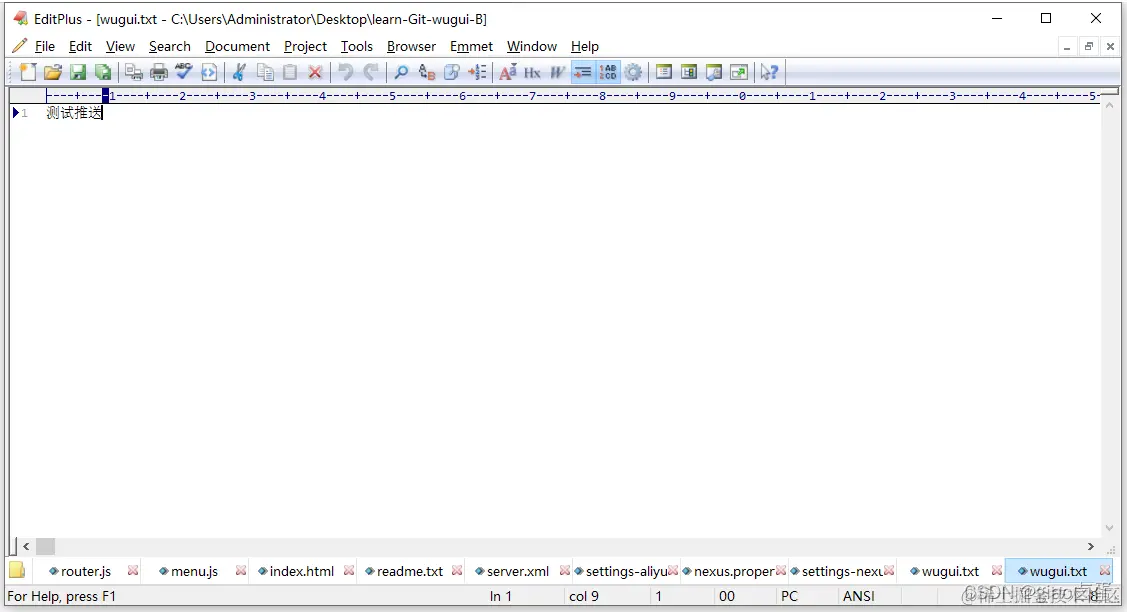Open the Document menu

(x=237, y=46)
